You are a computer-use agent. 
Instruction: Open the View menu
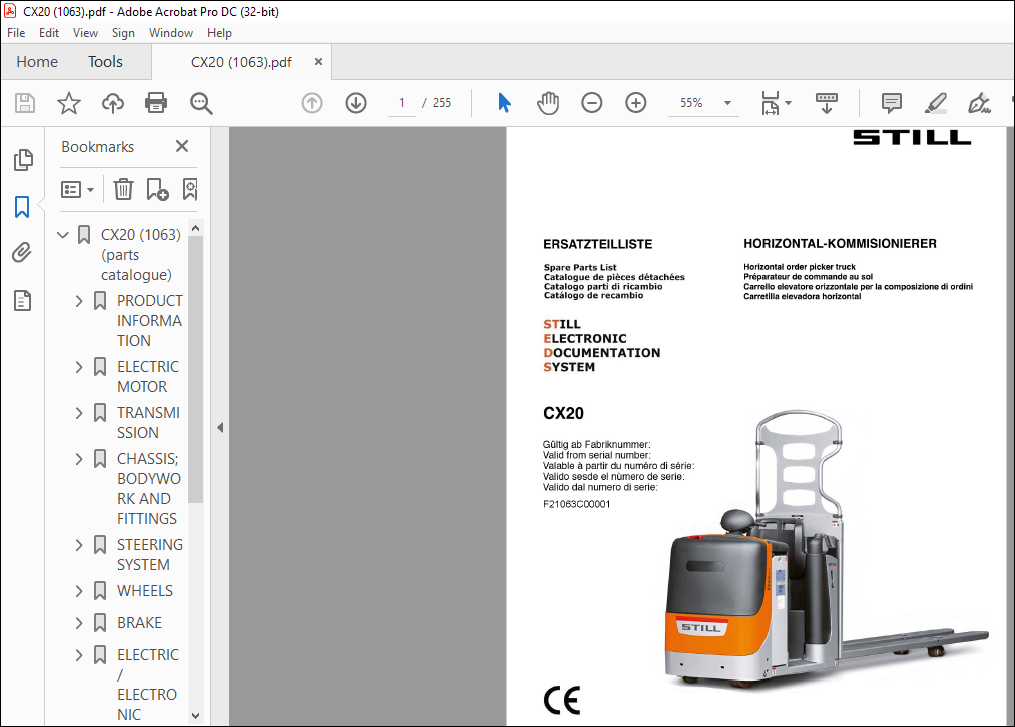[x=85, y=32]
